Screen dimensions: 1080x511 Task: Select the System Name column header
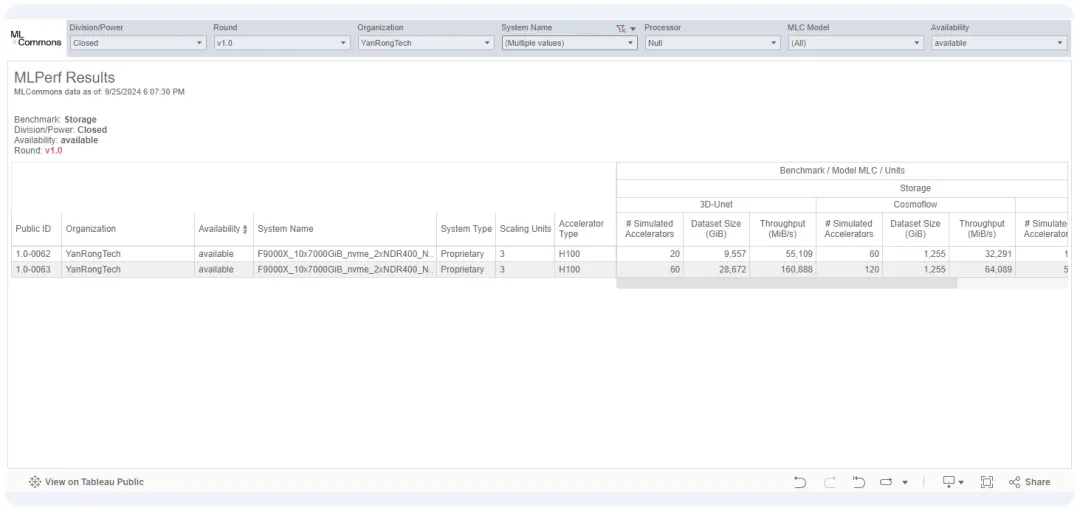[285, 229]
